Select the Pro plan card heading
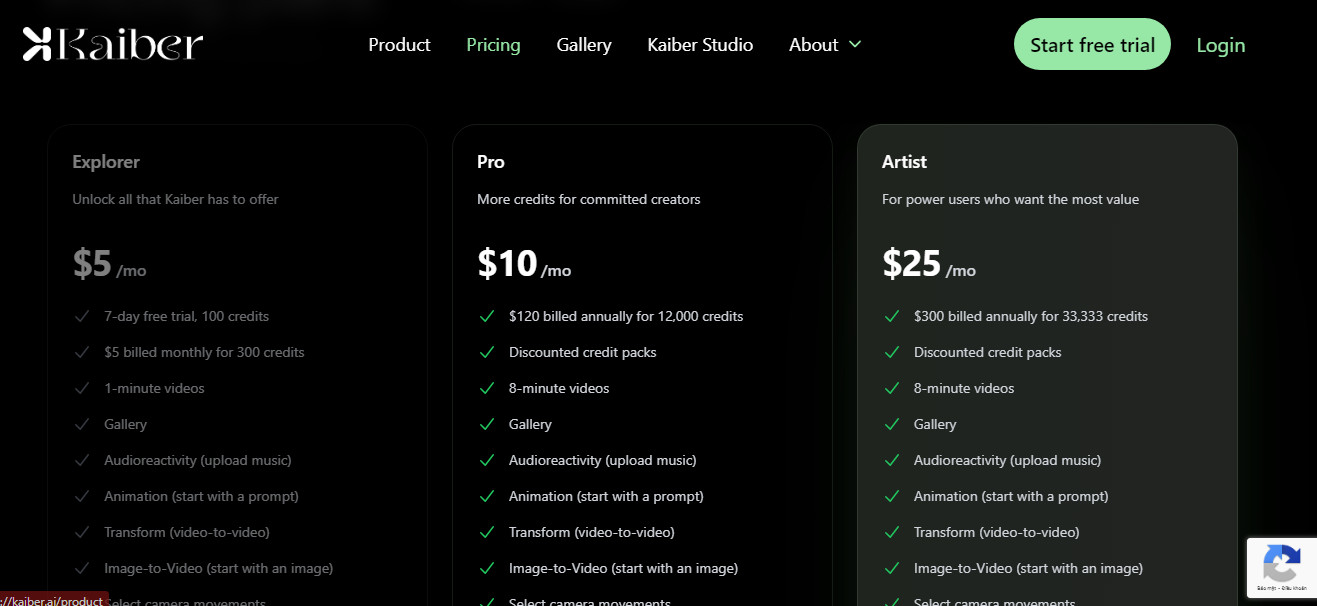Viewport: 1317px width, 606px height. tap(491, 161)
